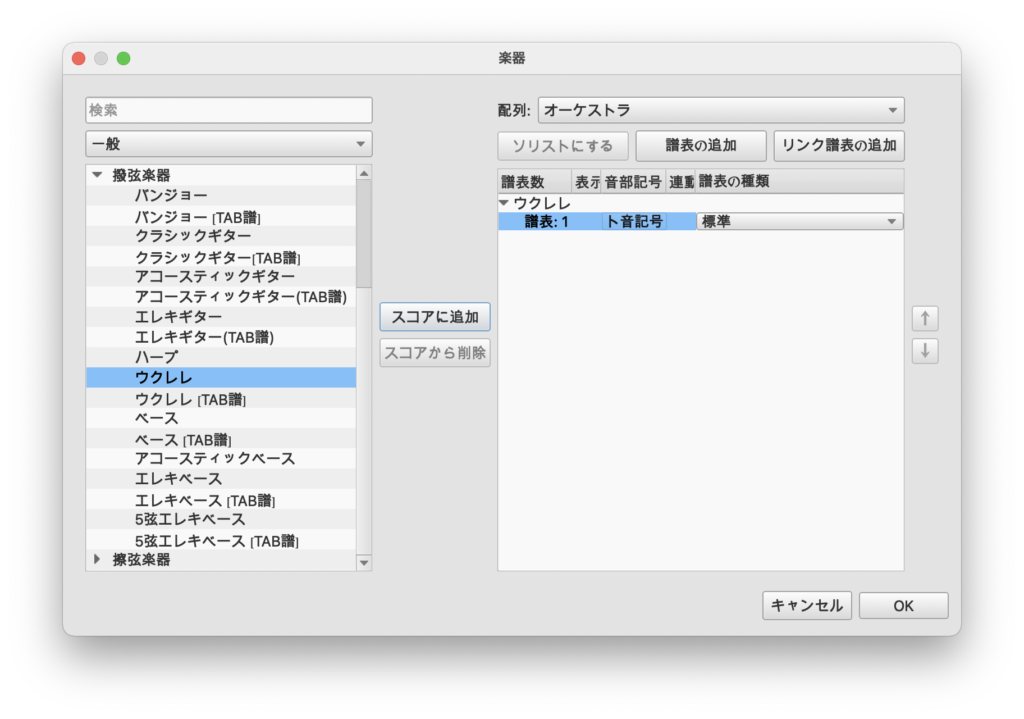Image resolution: width=1024 pixels, height=719 pixels.
Task: Click the move down arrow button
Action: (925, 351)
